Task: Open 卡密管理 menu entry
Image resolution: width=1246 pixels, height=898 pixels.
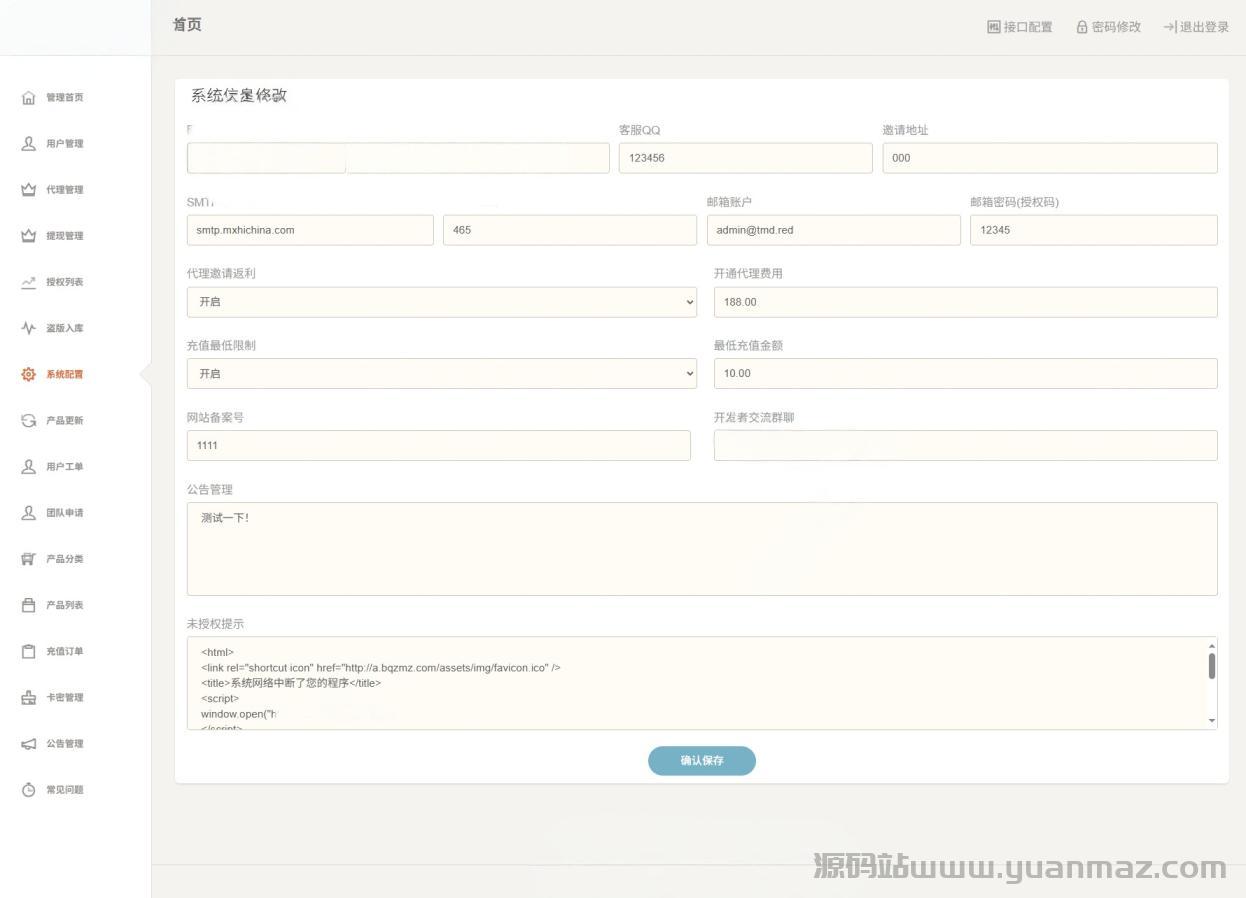Action: 65,698
